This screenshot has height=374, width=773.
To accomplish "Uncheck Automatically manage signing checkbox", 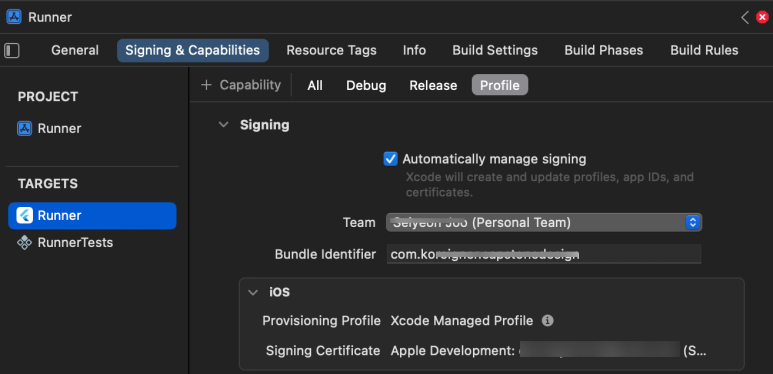I will click(390, 159).
